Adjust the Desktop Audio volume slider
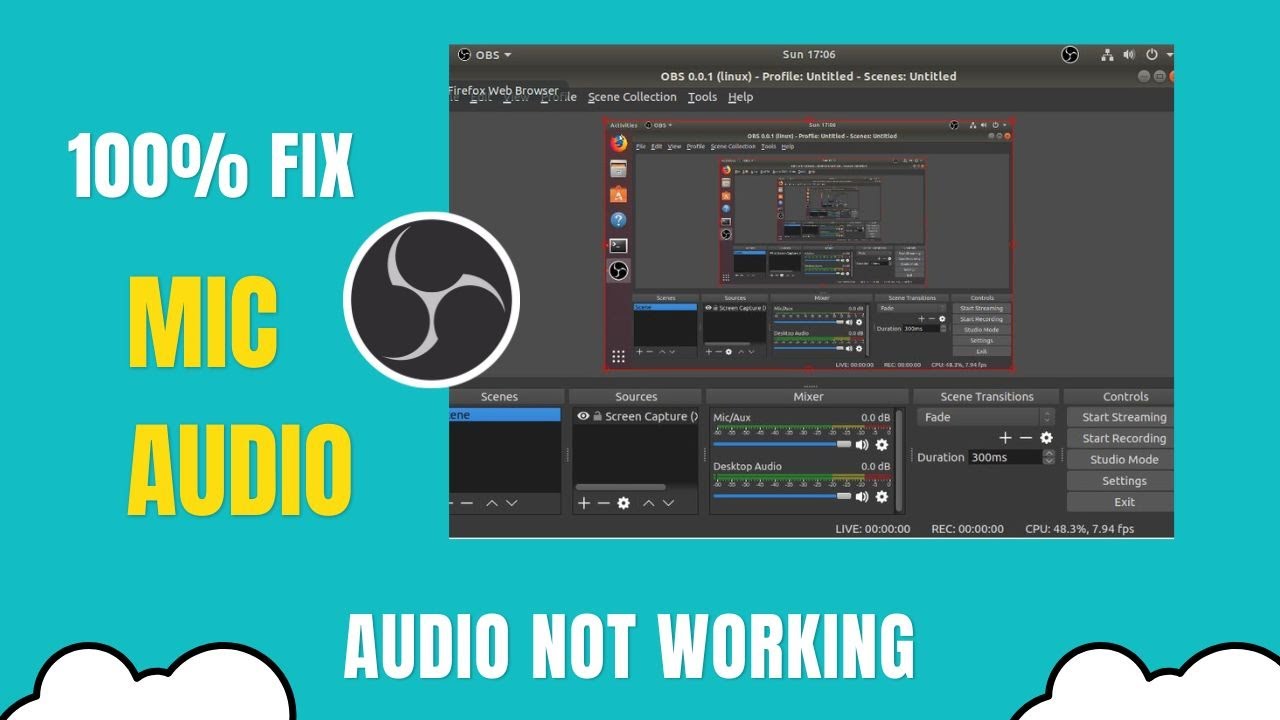1280x720 pixels. click(x=781, y=495)
